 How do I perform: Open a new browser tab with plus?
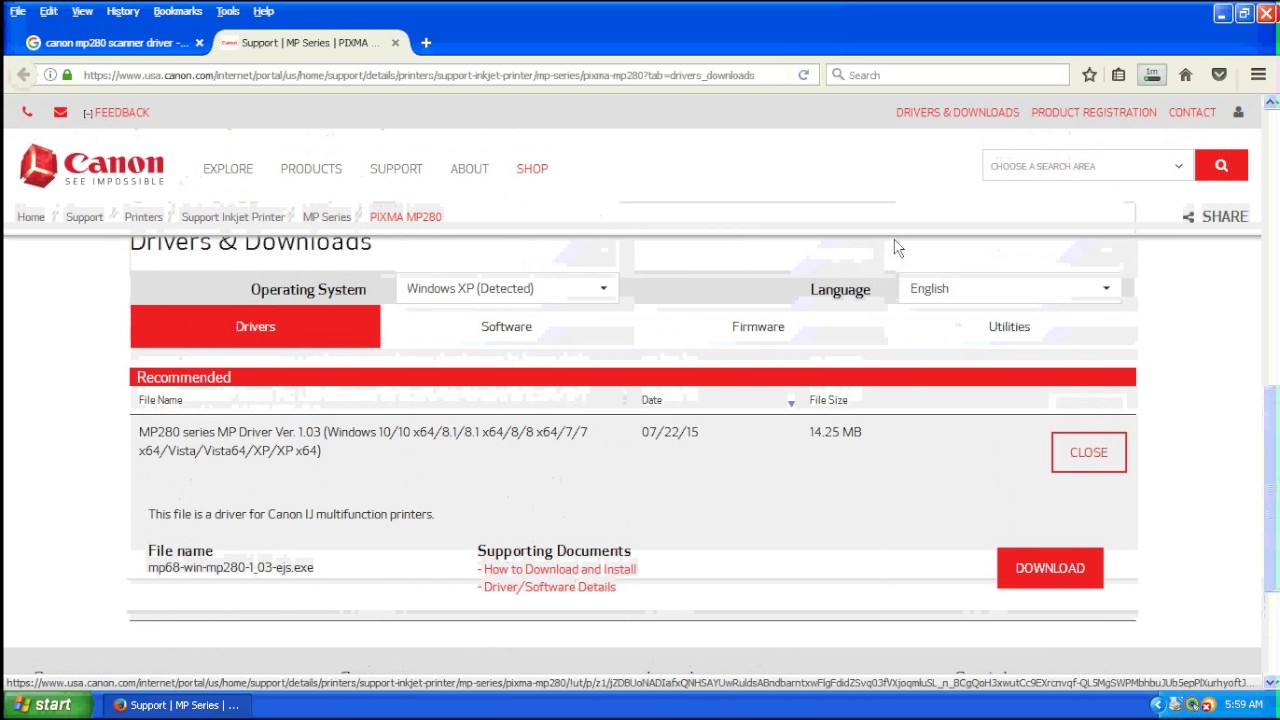pos(426,43)
